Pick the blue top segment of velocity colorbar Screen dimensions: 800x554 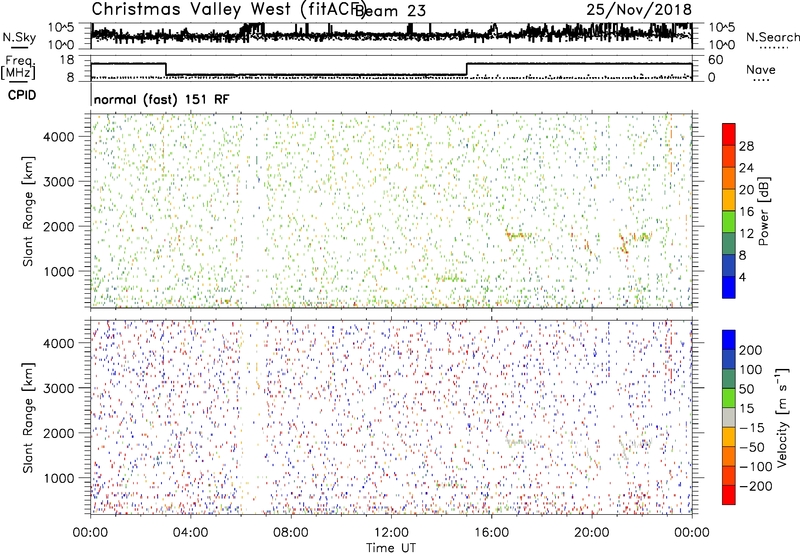tap(729, 340)
